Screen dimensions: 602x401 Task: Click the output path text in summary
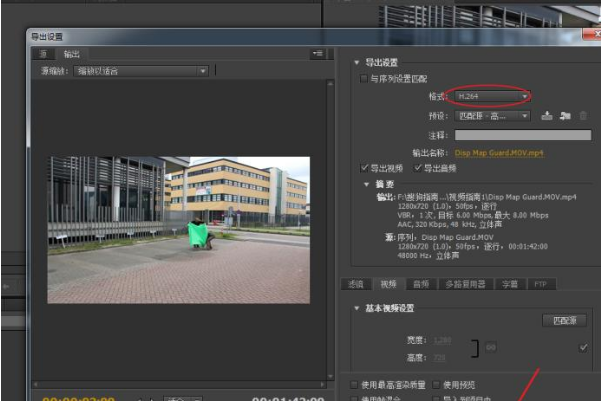pos(487,197)
